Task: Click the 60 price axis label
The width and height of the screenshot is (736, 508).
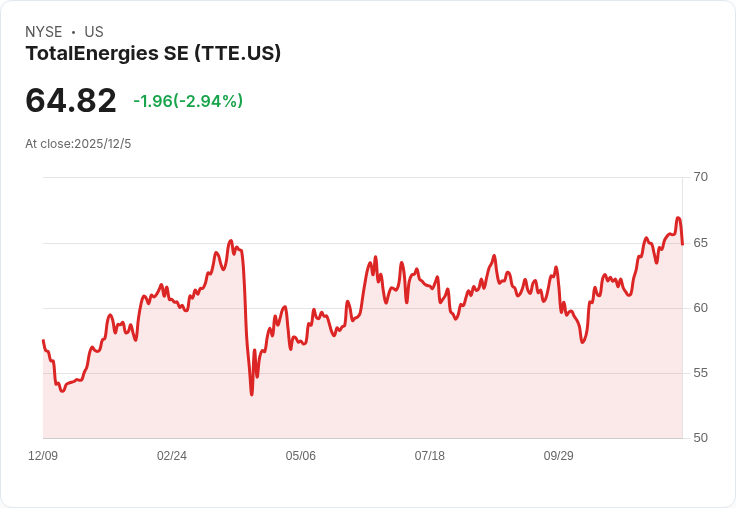Action: click(700, 308)
